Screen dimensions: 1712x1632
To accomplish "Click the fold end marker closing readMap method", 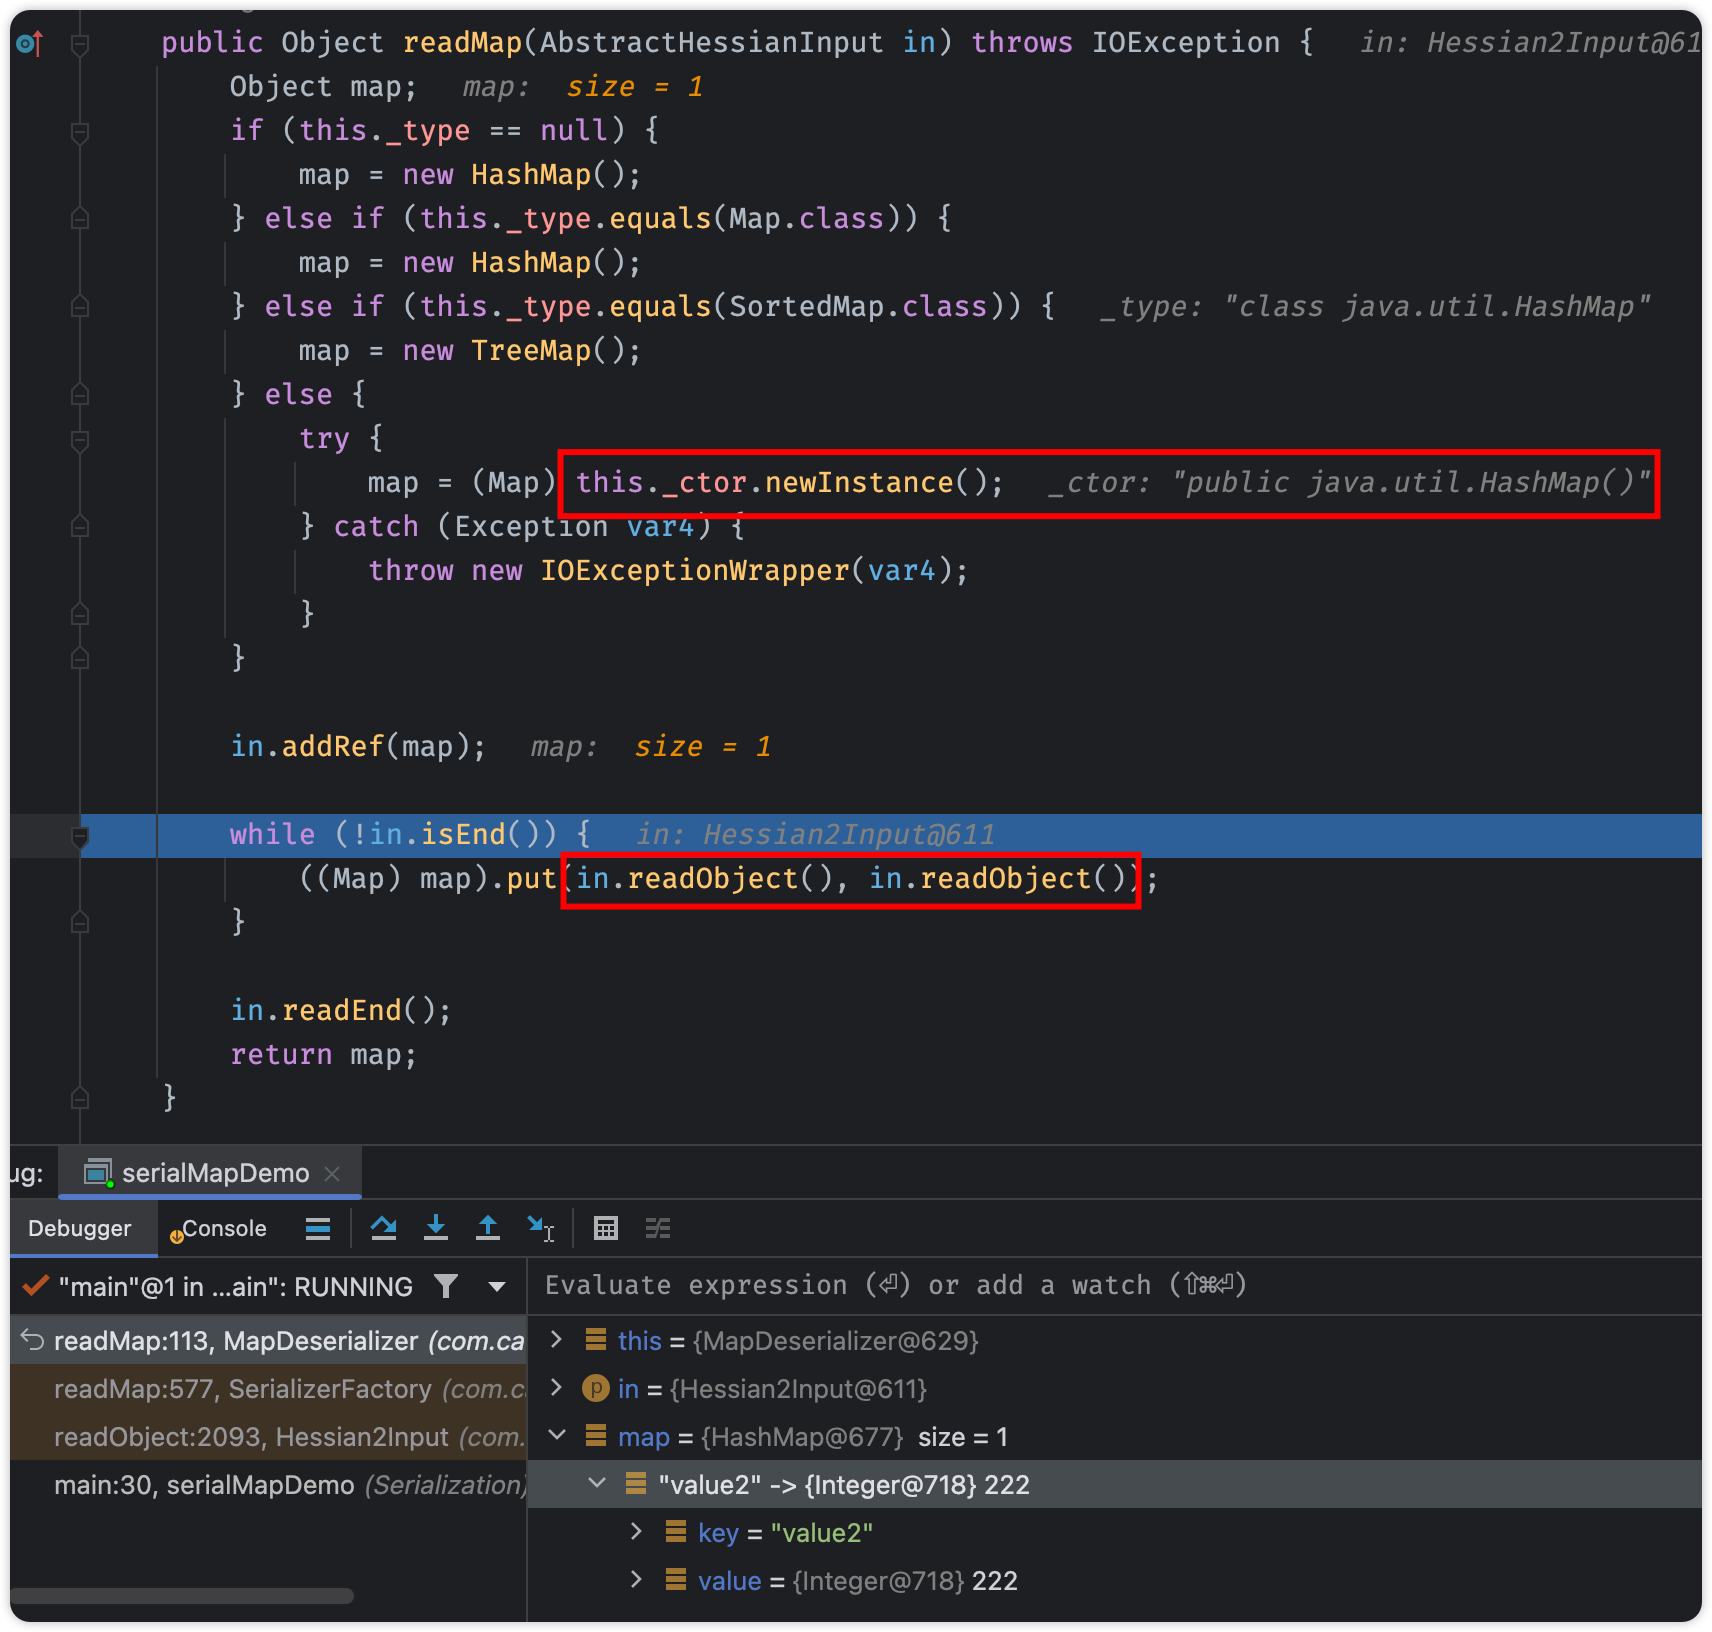I will click(80, 1098).
